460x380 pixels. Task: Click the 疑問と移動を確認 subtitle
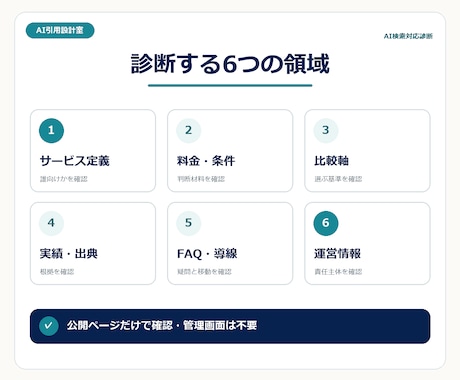point(204,272)
